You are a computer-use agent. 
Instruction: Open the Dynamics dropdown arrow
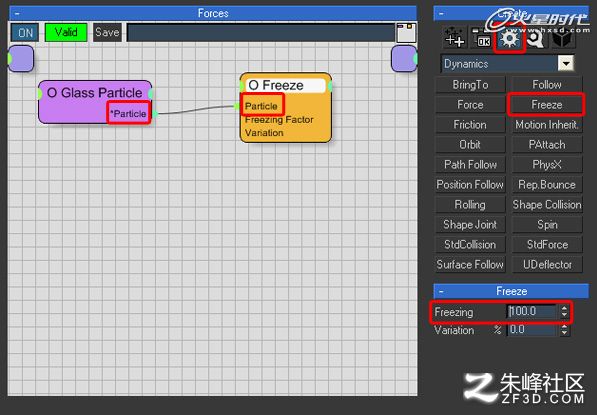[566, 63]
